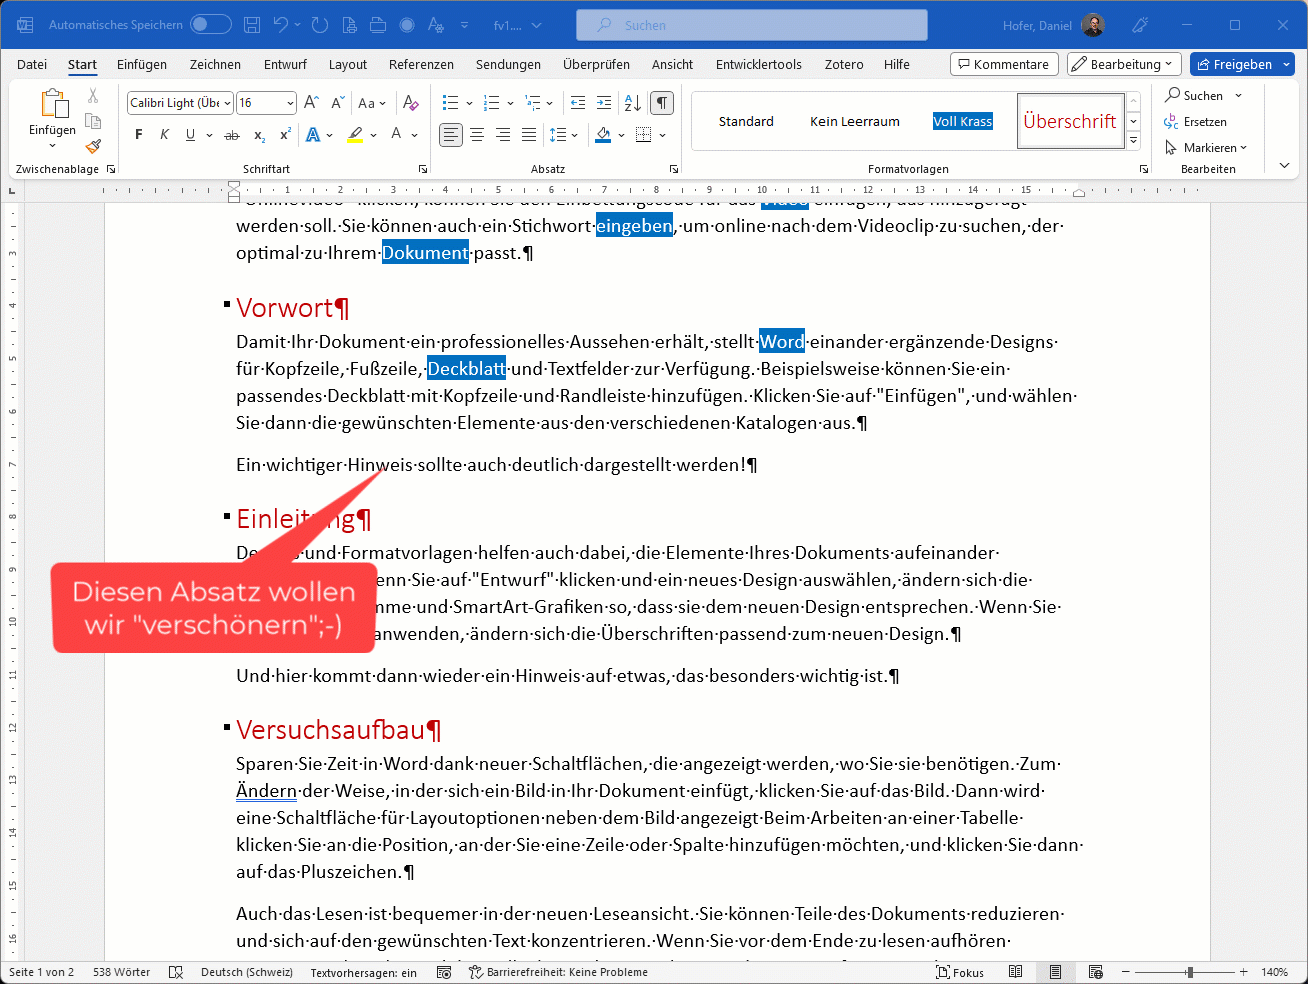Click the zoom slider in the status bar

(x=1188, y=972)
